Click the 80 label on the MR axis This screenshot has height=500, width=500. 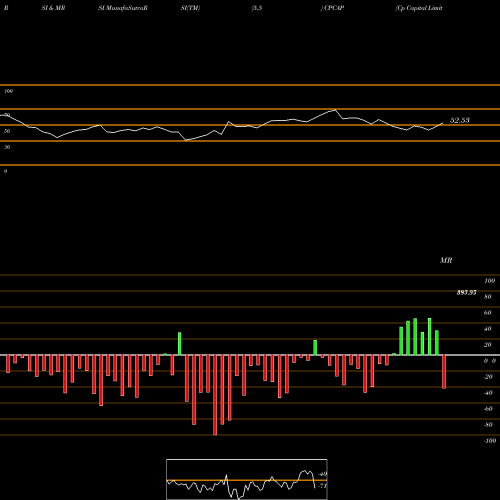point(488,297)
